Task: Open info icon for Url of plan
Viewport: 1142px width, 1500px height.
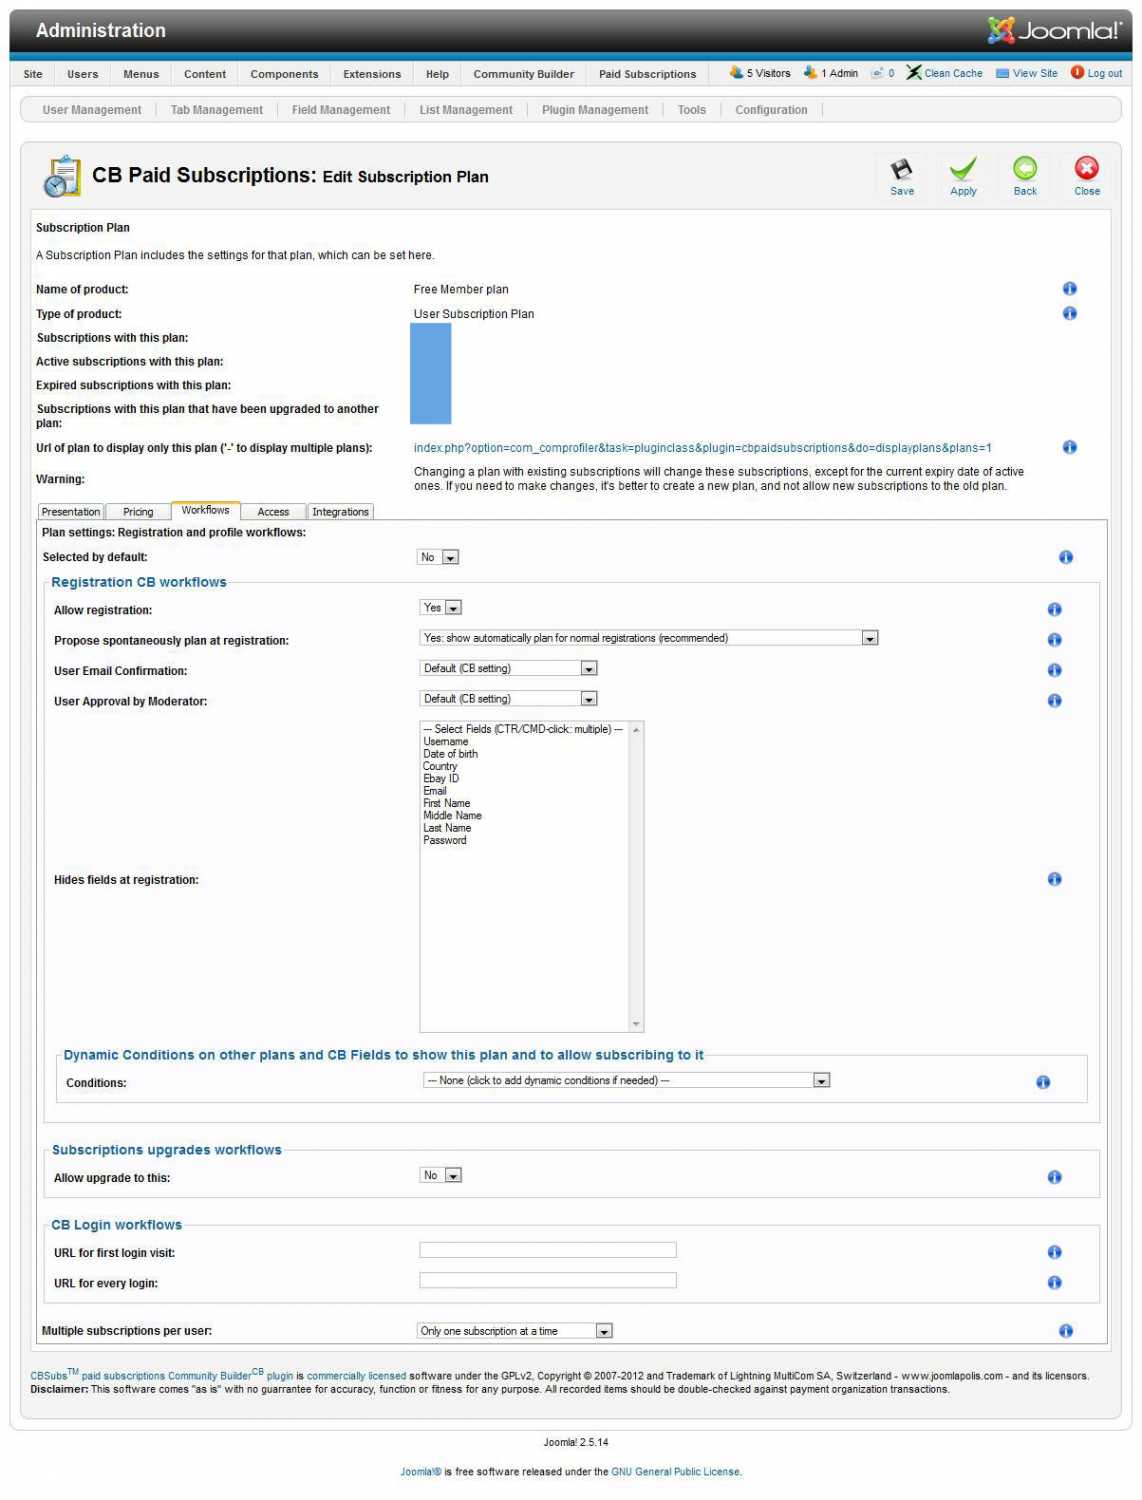Action: (x=1069, y=447)
